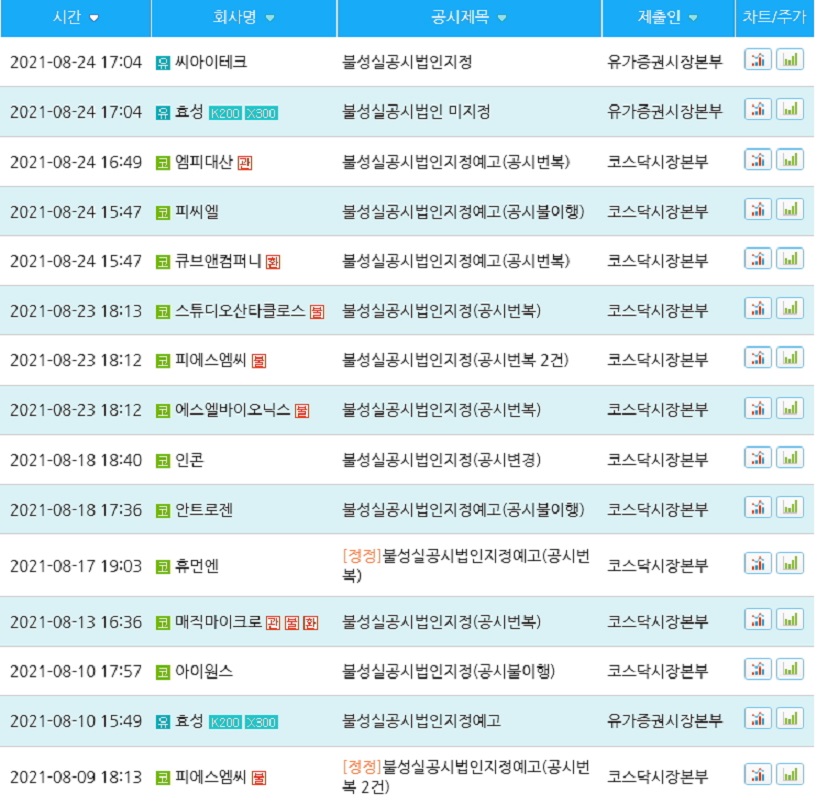
Task: Click the 안트로젠 company name
Action: 204,510
